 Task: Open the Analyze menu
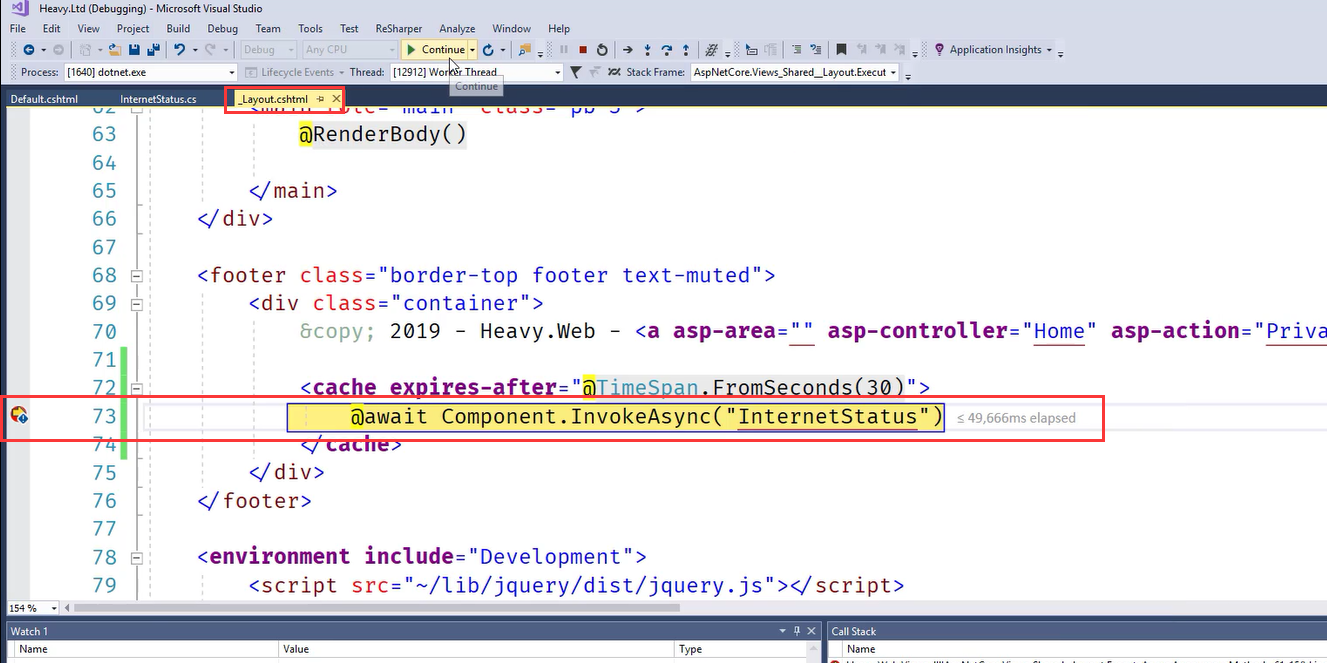(x=457, y=29)
